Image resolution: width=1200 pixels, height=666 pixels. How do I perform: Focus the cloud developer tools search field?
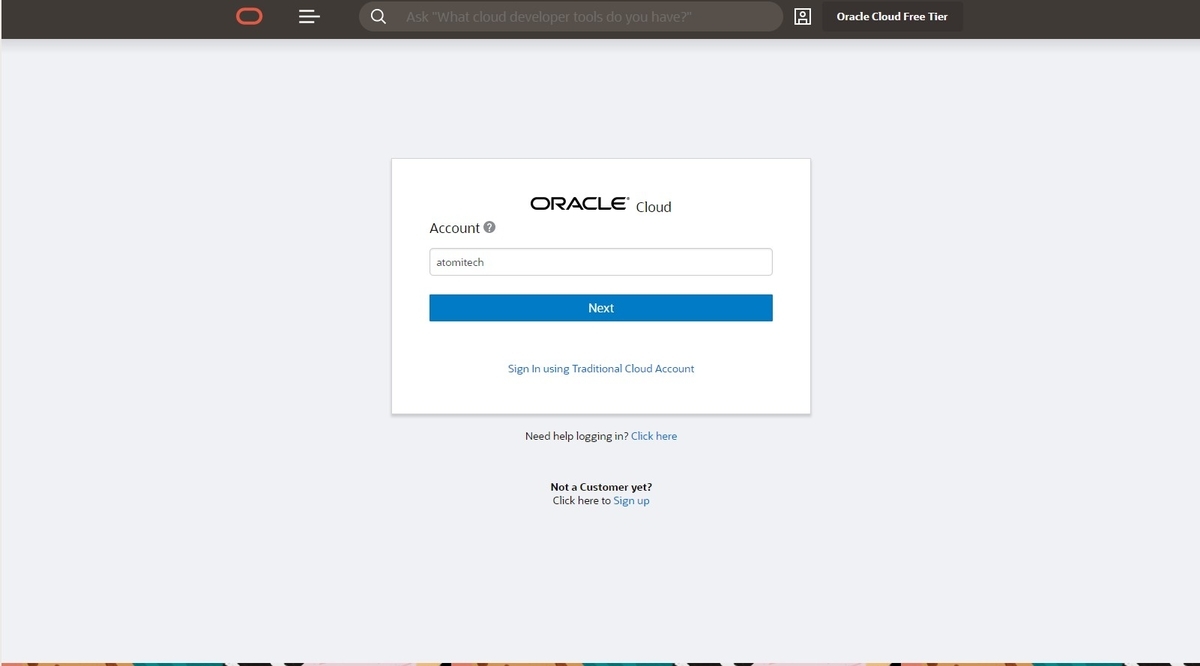tap(571, 17)
